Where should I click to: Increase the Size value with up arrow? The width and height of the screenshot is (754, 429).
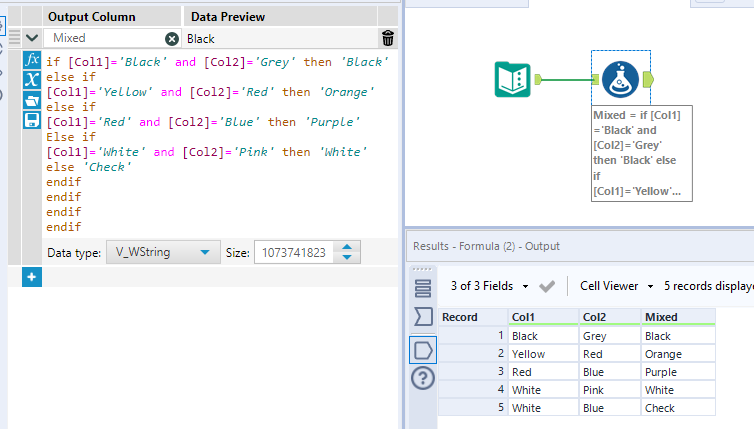(347, 247)
